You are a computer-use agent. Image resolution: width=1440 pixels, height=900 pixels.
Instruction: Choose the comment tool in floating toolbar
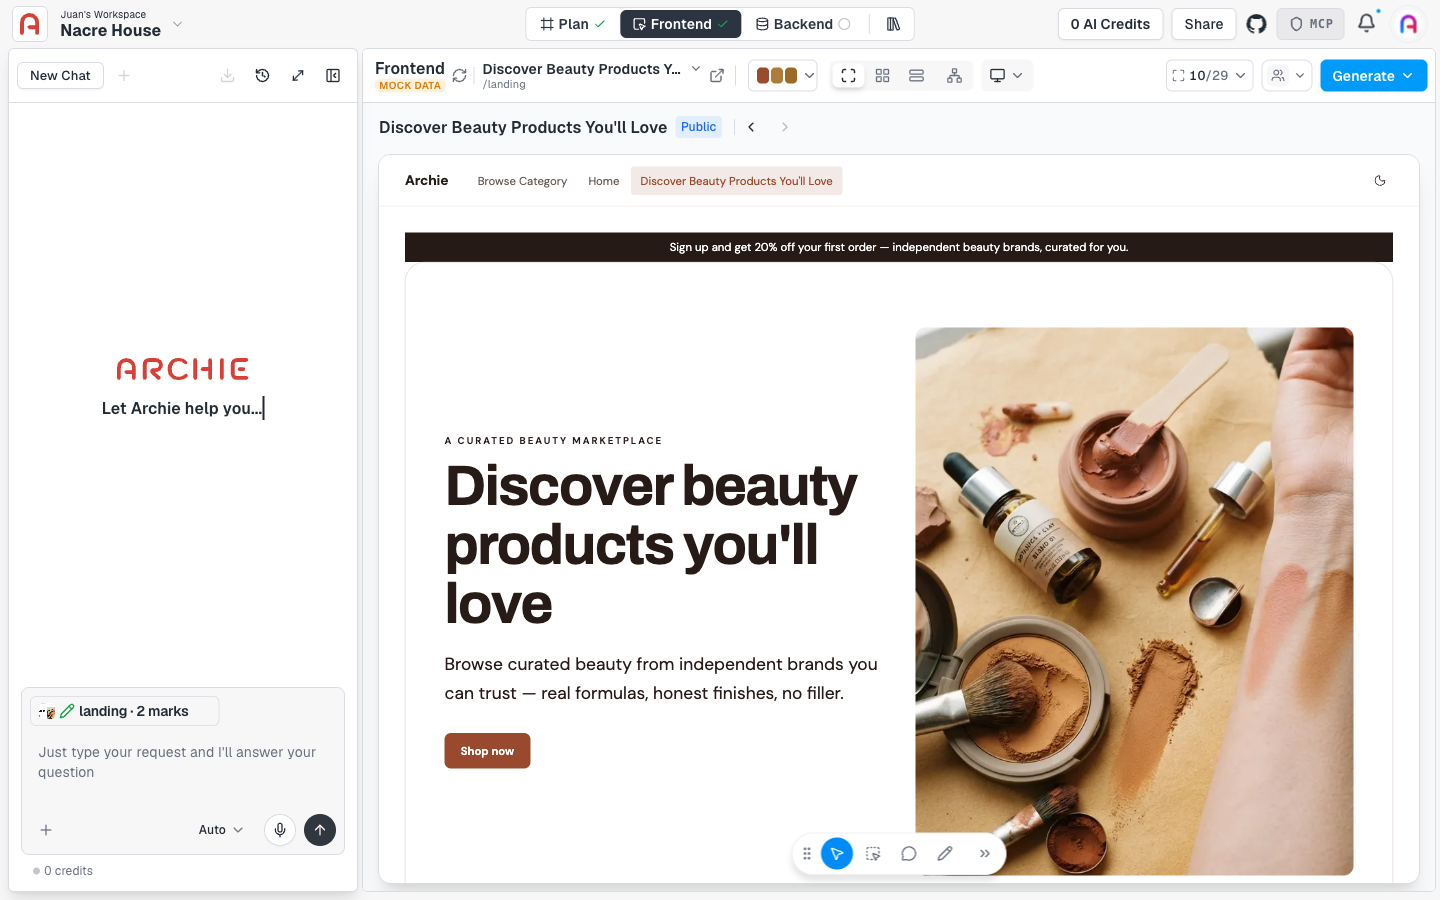point(909,854)
